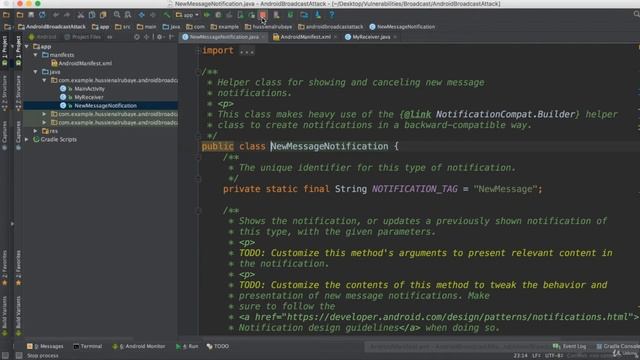Toggle the Build Variants side panel

coord(18,316)
